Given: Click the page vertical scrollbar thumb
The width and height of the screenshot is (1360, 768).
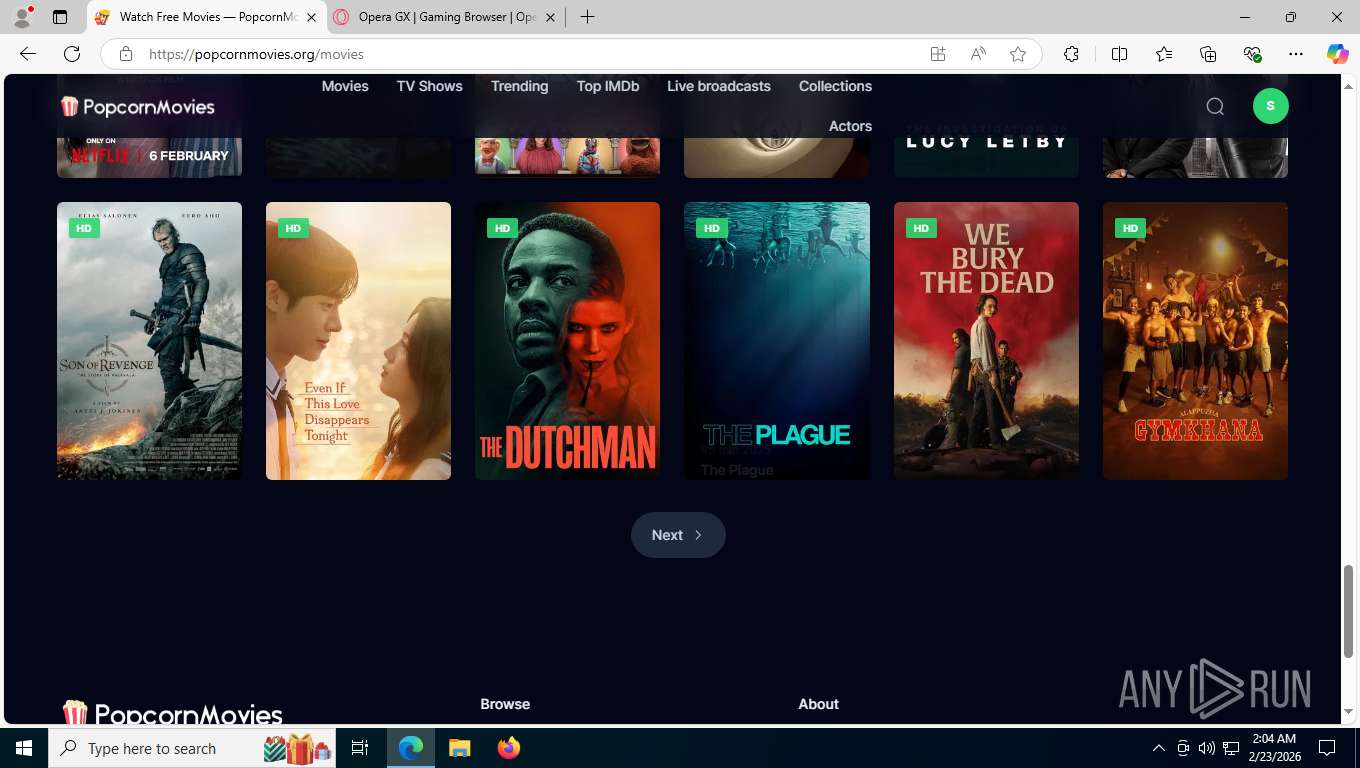Looking at the screenshot, I should [1348, 611].
